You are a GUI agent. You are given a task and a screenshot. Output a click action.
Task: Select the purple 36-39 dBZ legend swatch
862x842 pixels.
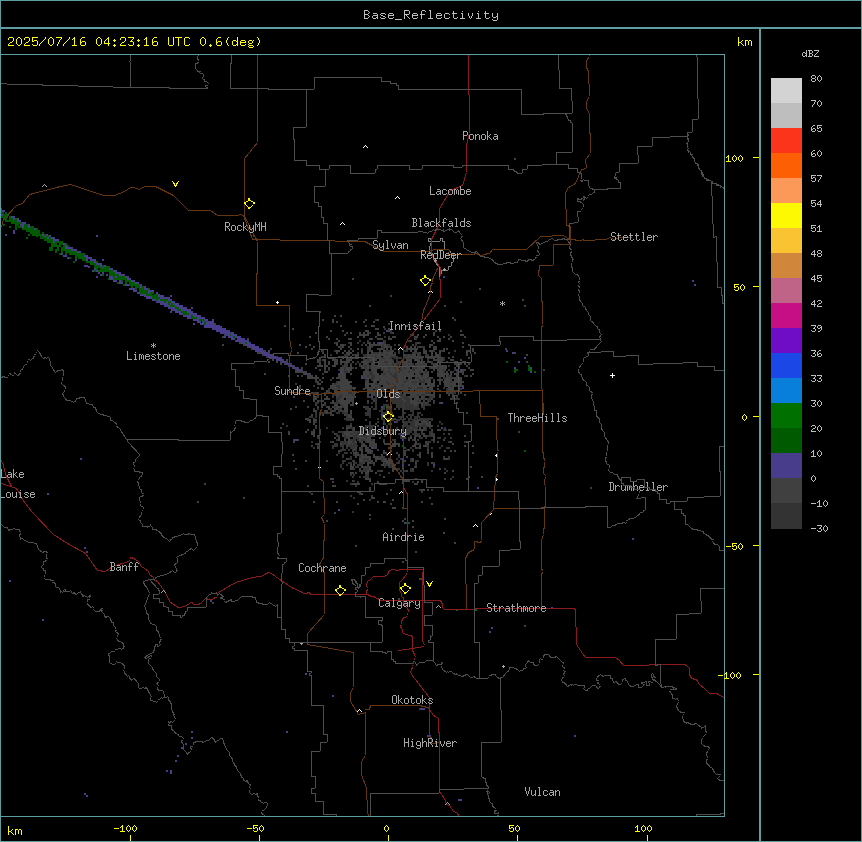coord(786,341)
